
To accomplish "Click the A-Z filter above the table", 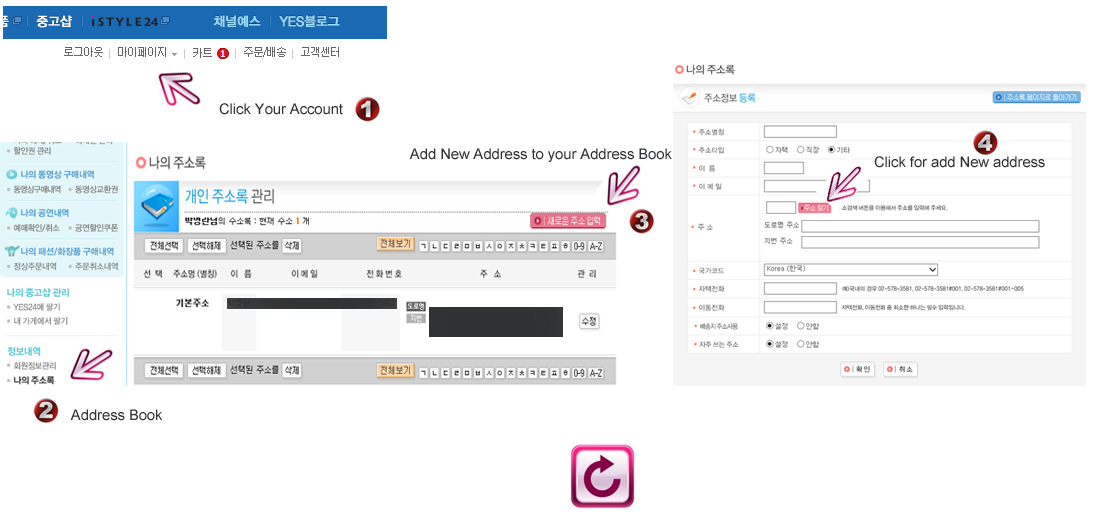I will [596, 246].
